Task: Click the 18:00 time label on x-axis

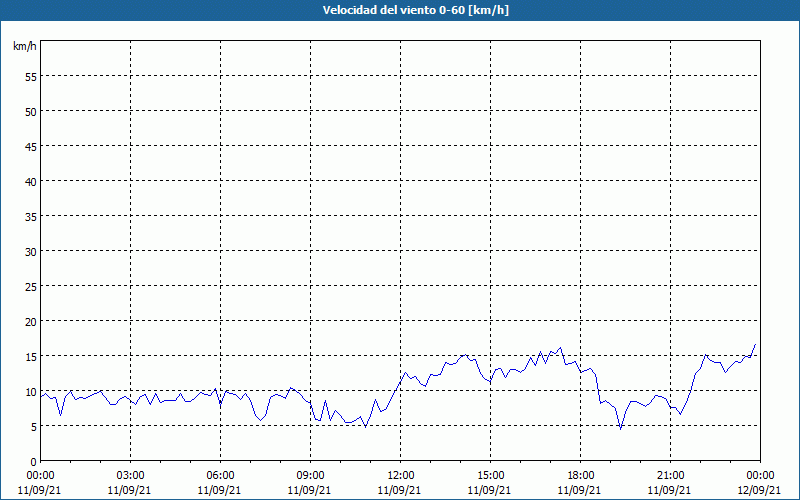Action: [581, 476]
